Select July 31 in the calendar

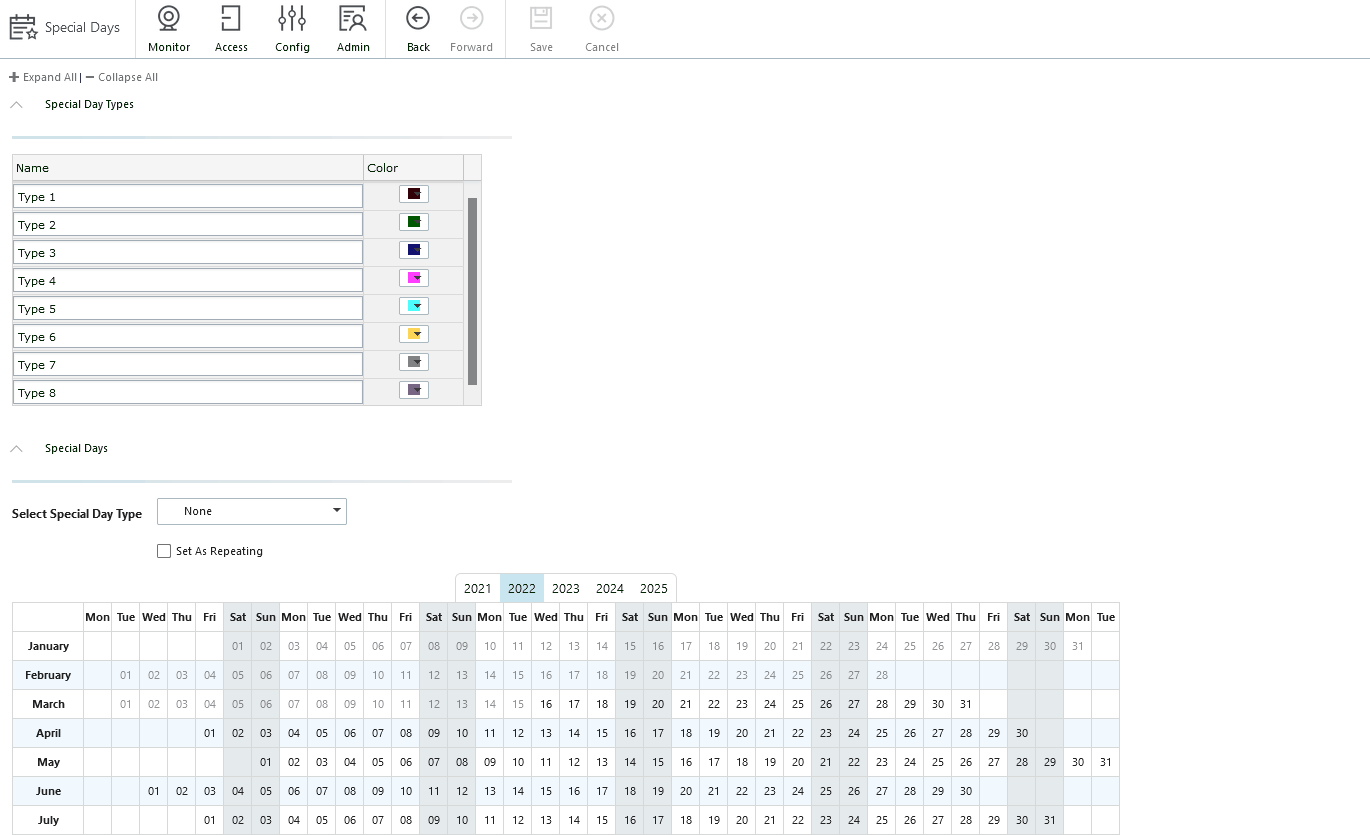click(1050, 820)
